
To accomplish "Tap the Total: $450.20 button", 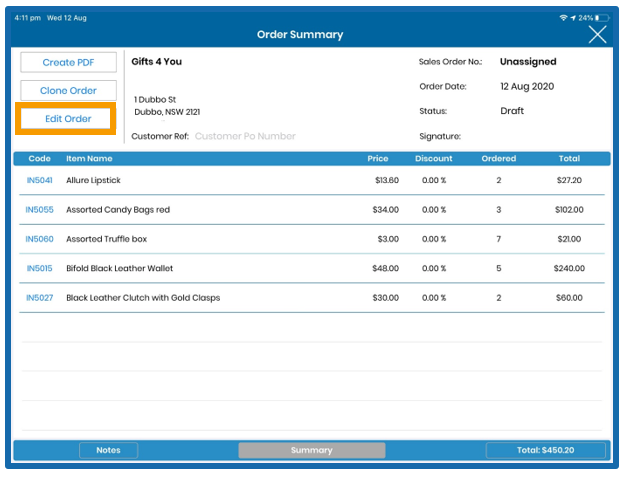I will point(545,450).
